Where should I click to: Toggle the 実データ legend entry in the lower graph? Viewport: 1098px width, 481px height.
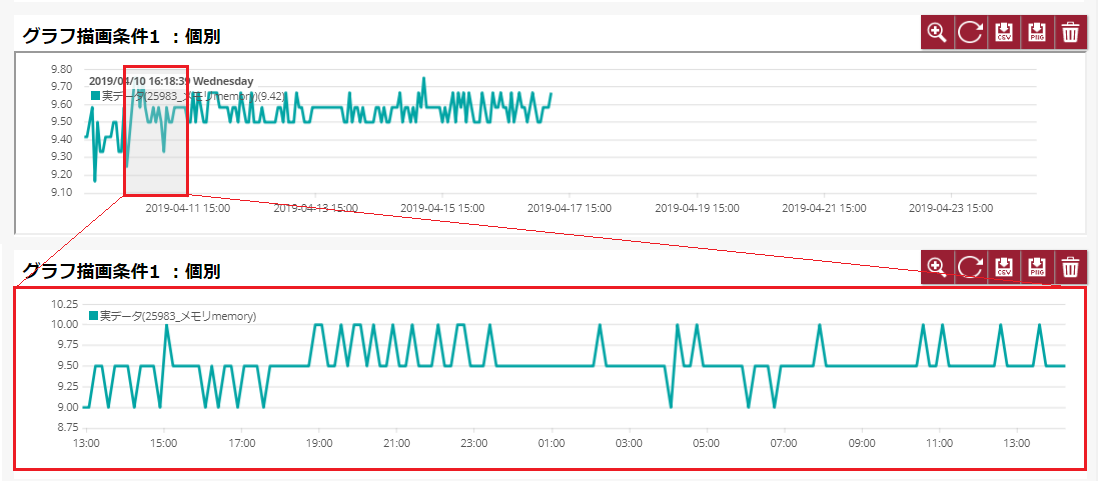pyautogui.click(x=177, y=316)
